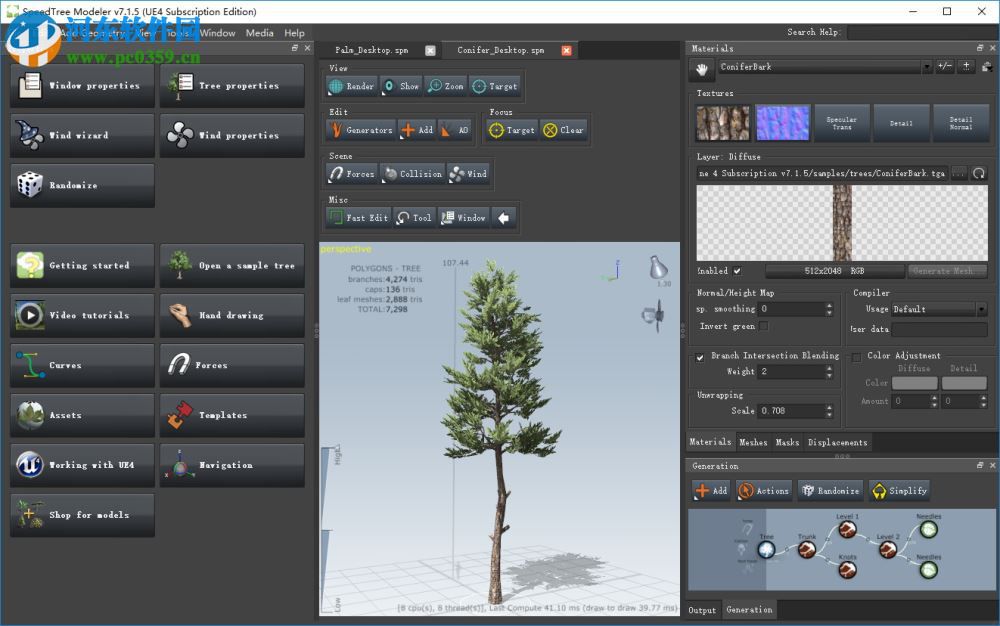The image size is (1000, 626).
Task: Open the ConiferBark material dropdown
Action: (928, 68)
